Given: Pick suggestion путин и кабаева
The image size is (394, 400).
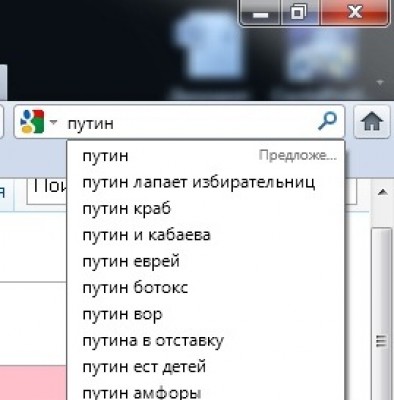Looking at the screenshot, I should coord(206,235).
